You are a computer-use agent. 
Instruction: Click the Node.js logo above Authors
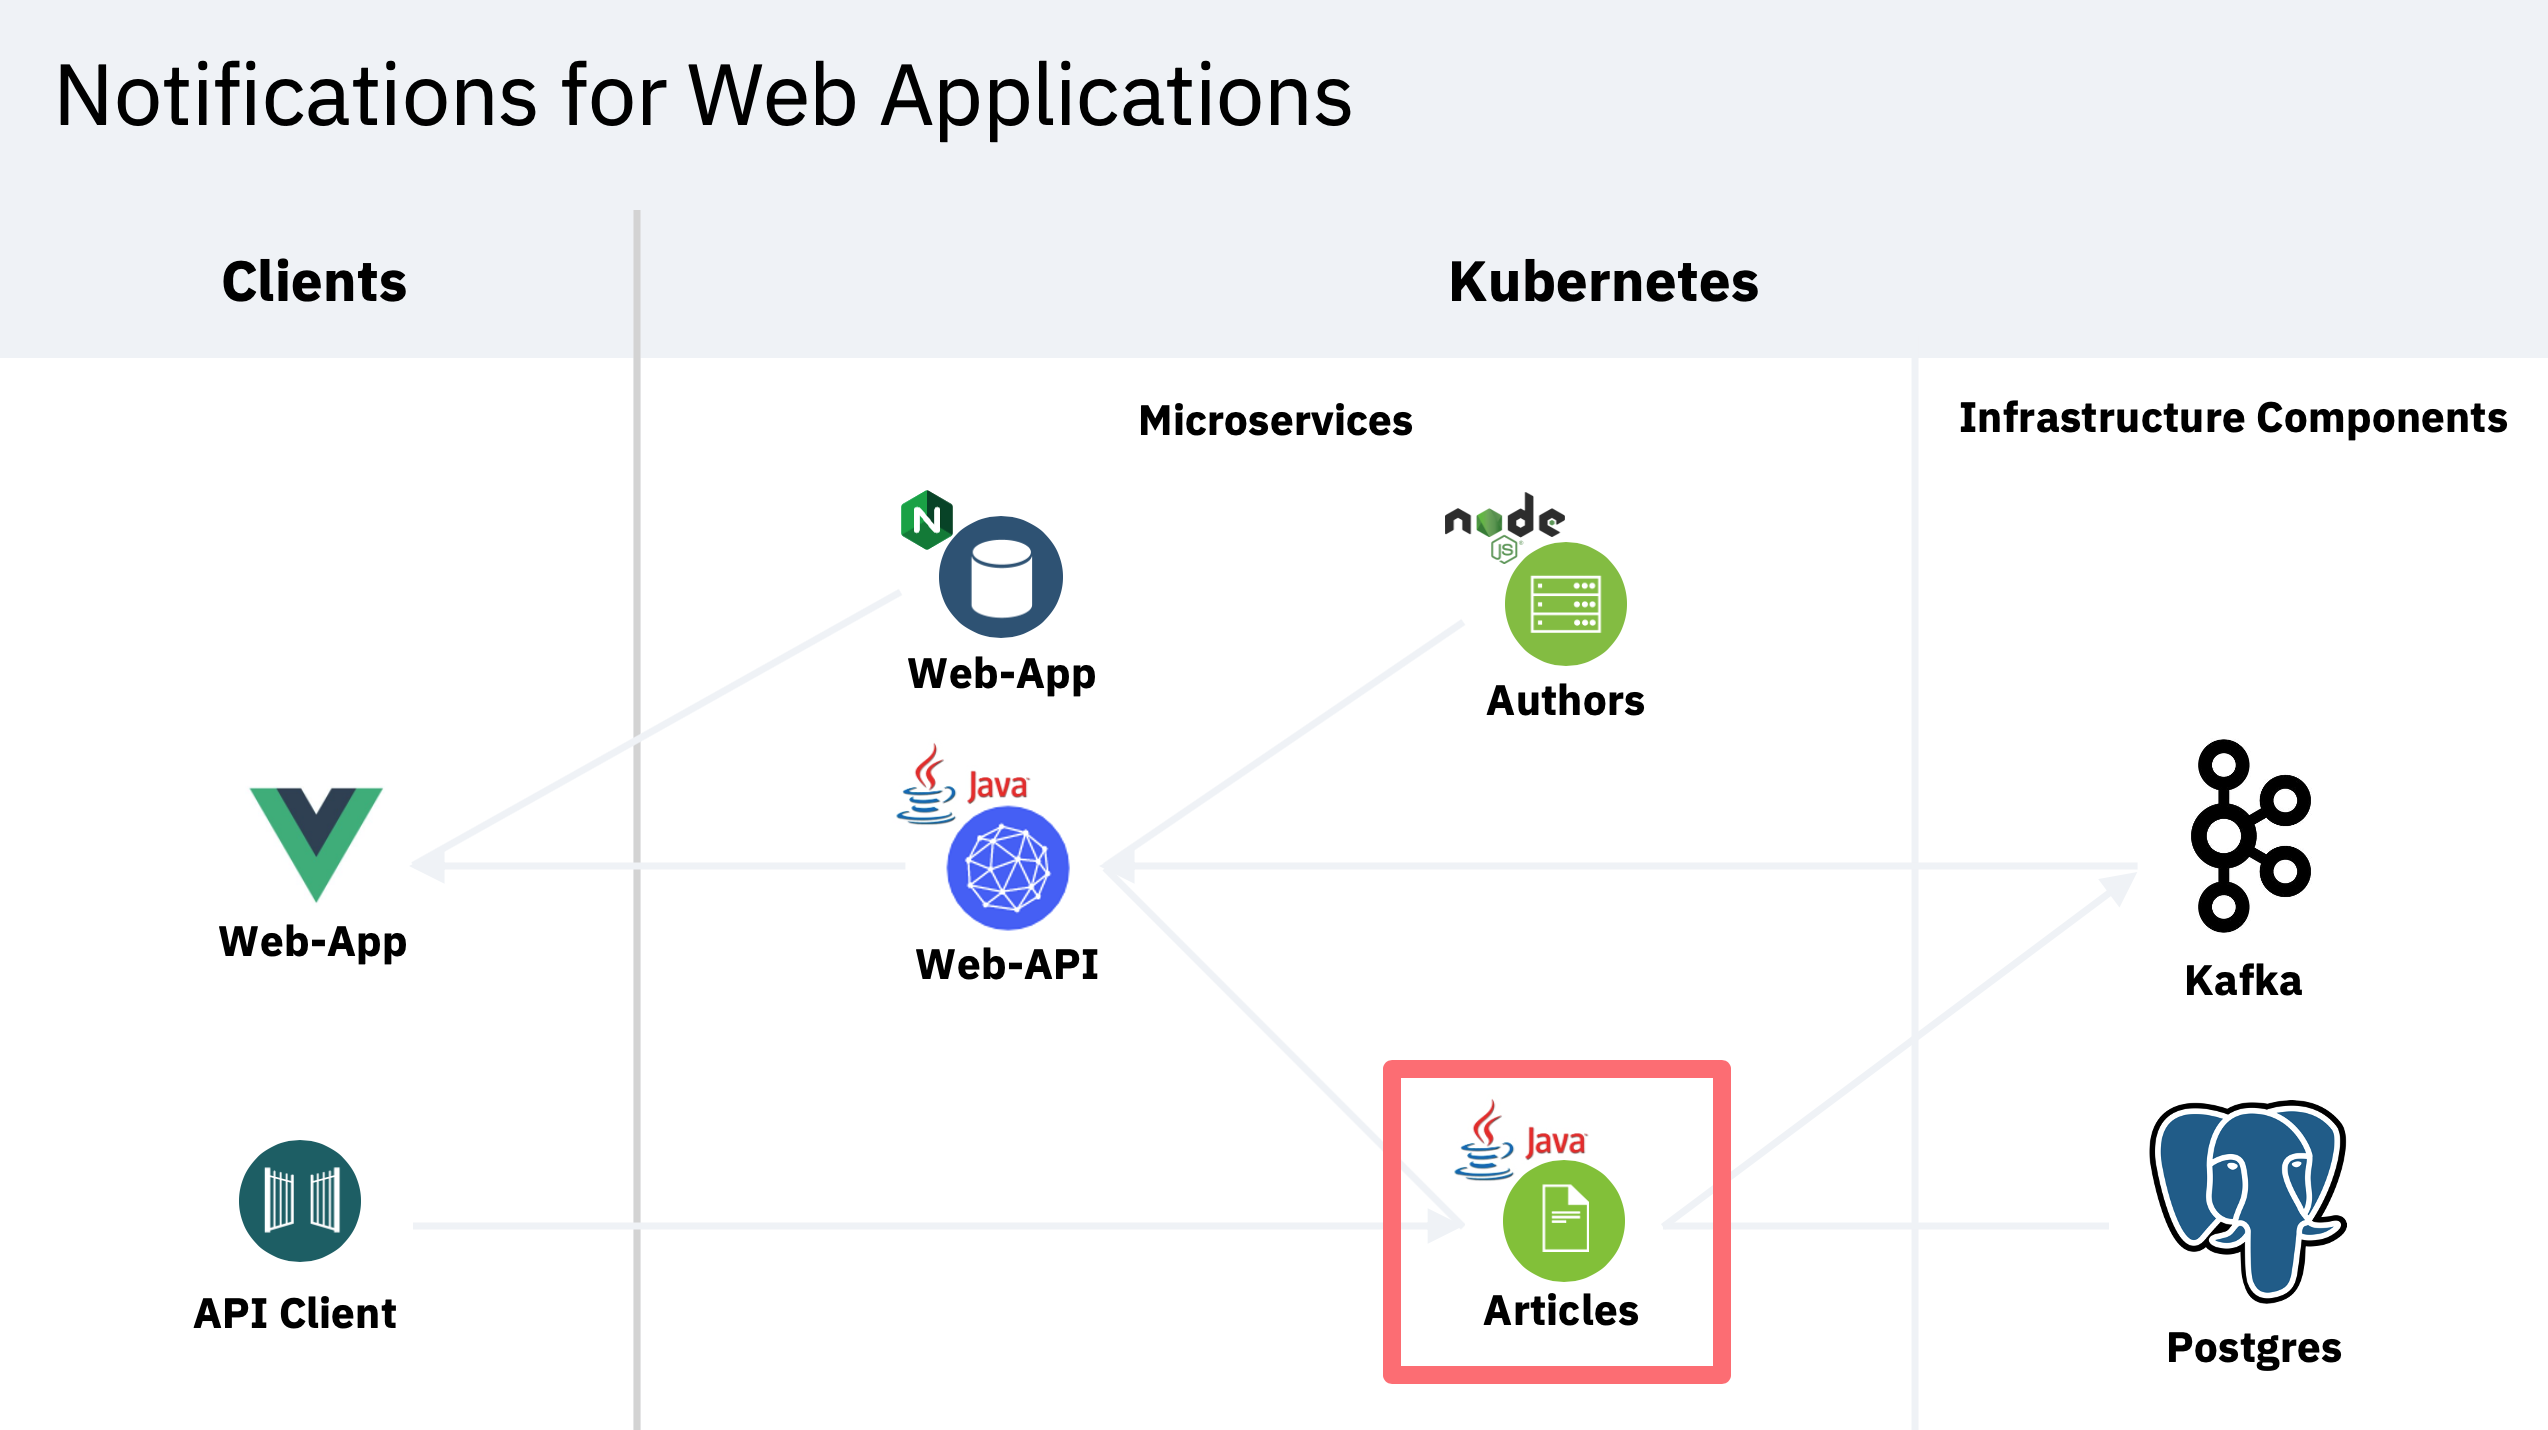(x=1504, y=526)
